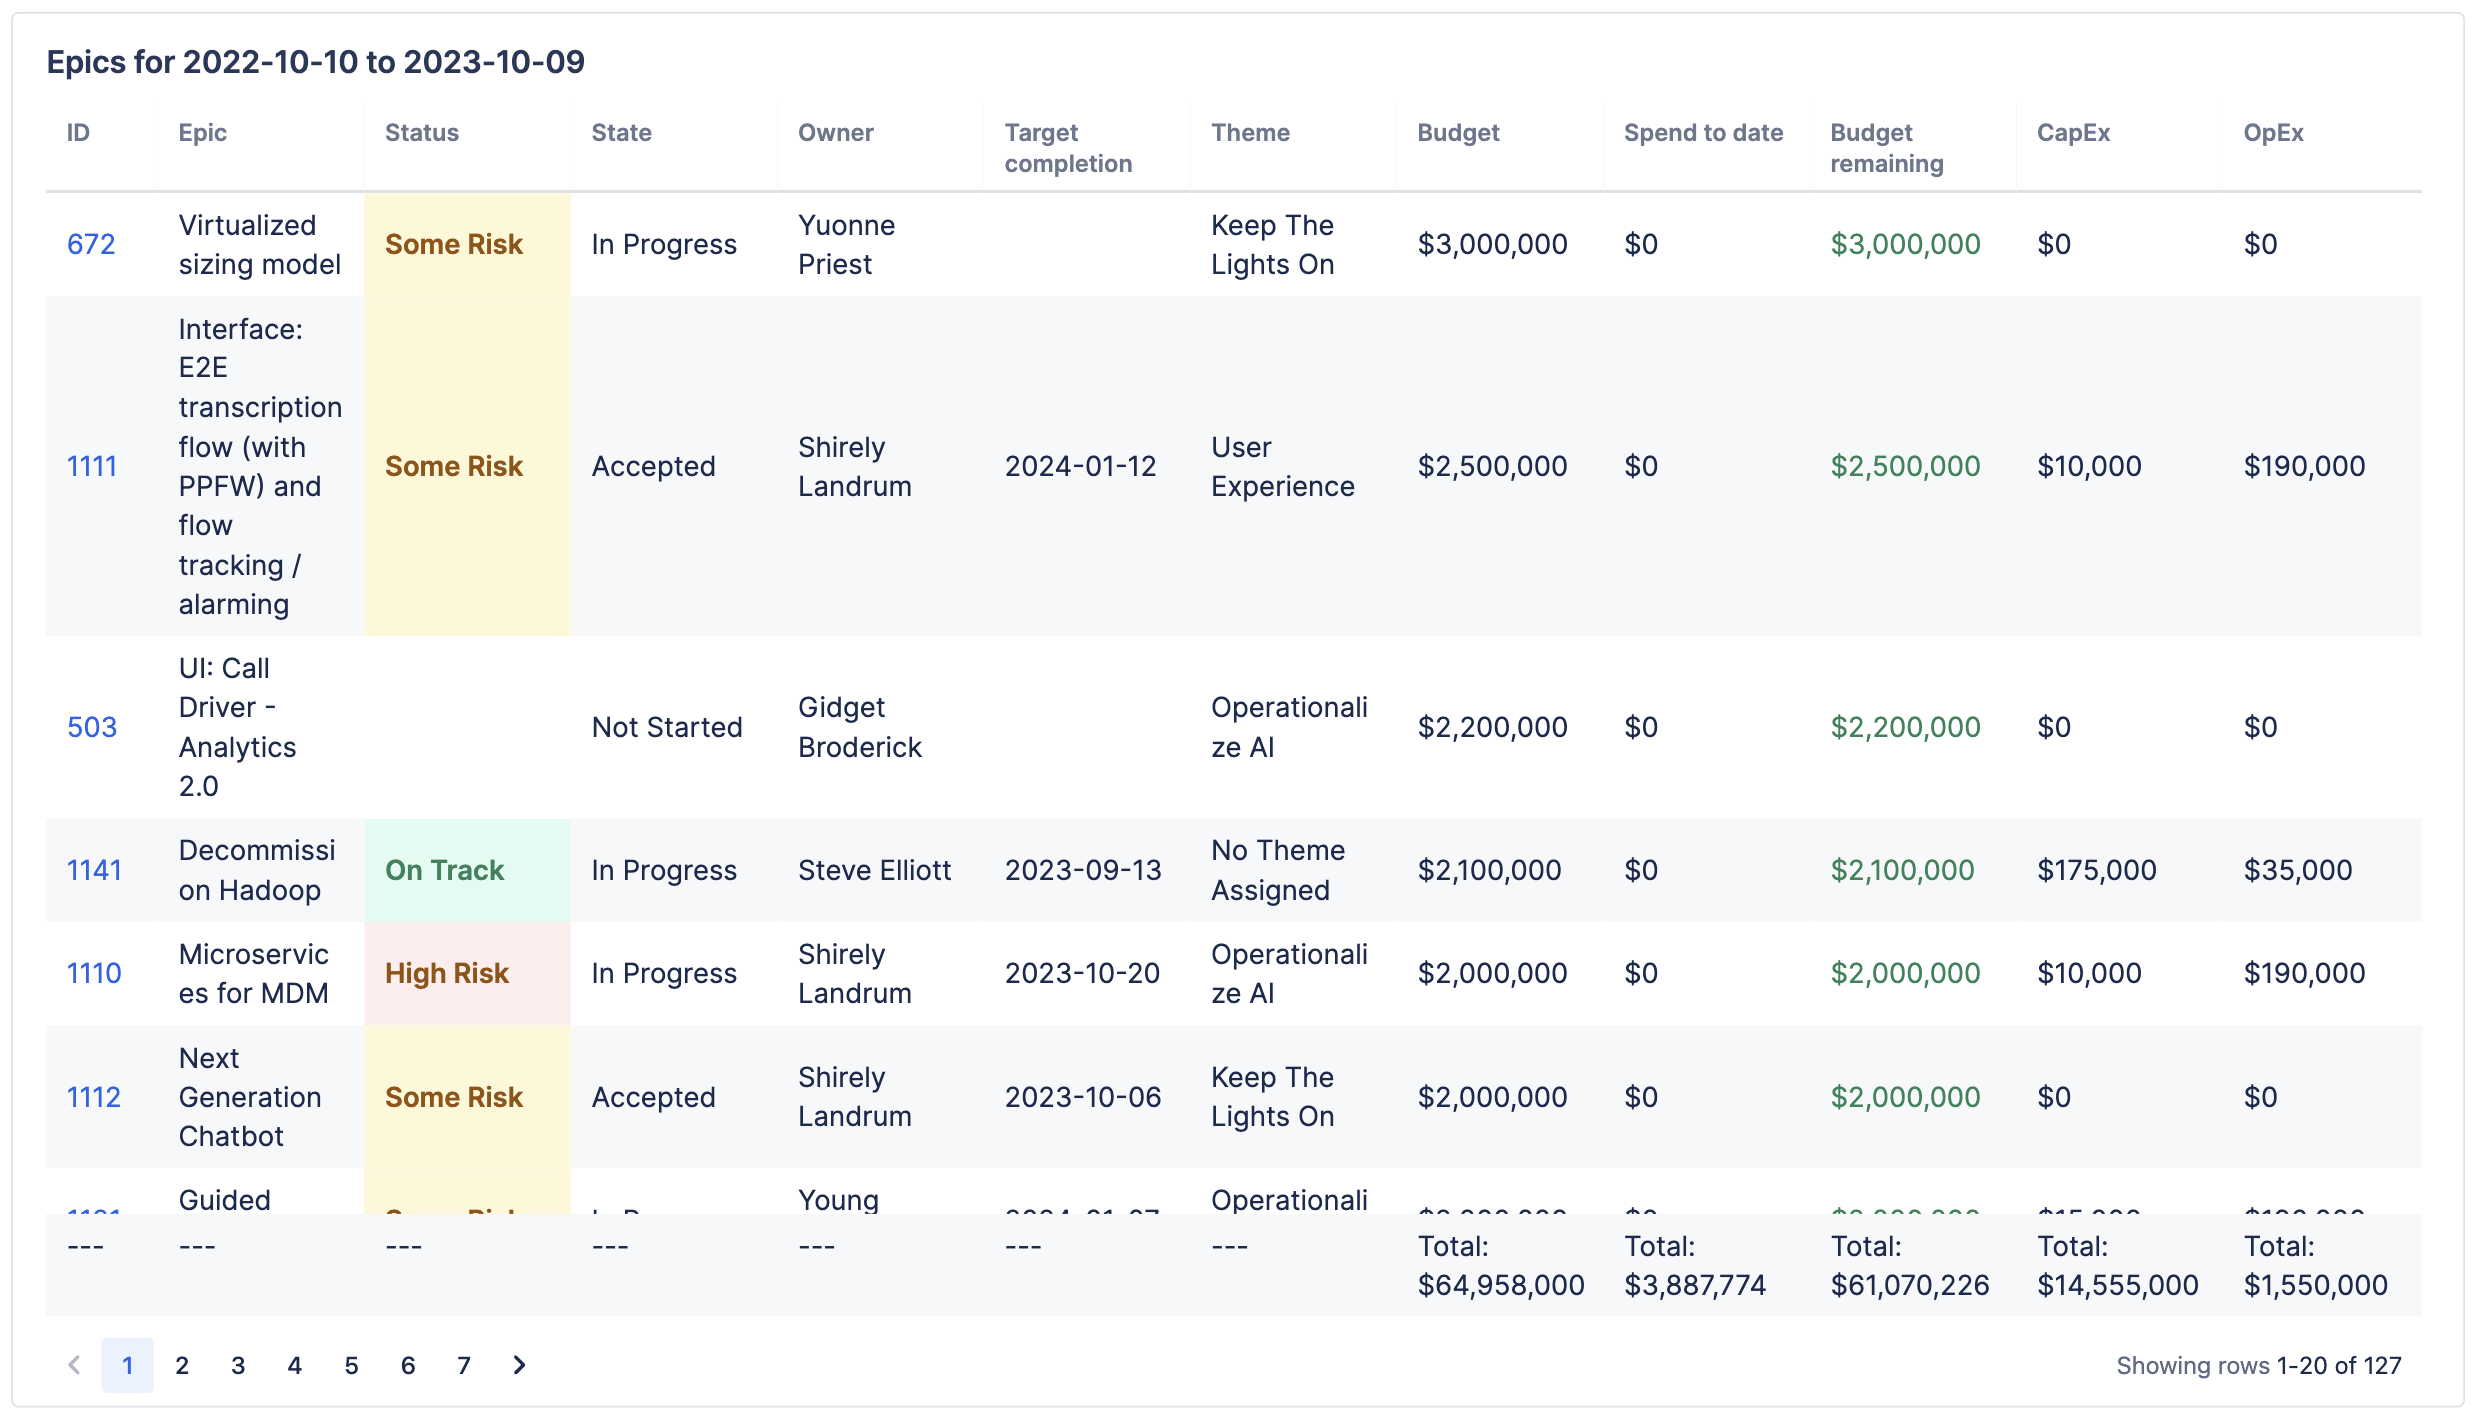The height and width of the screenshot is (1418, 2476).
Task: Open epic ID 1141 link
Action: point(94,870)
